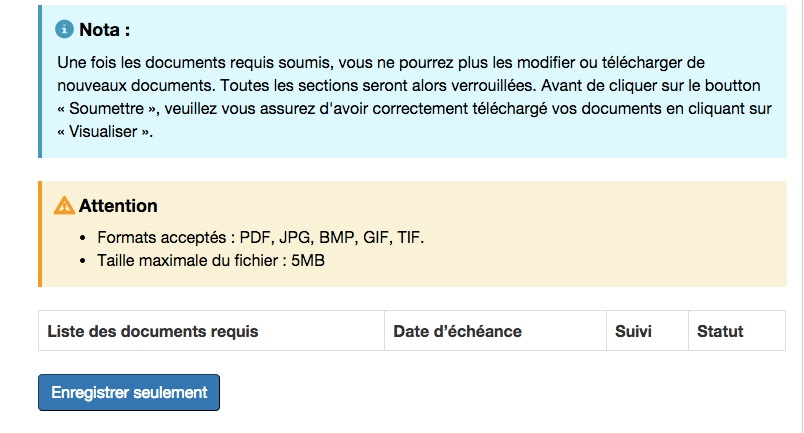Click the Suivi column header
The image size is (804, 433).
pyautogui.click(x=633, y=331)
